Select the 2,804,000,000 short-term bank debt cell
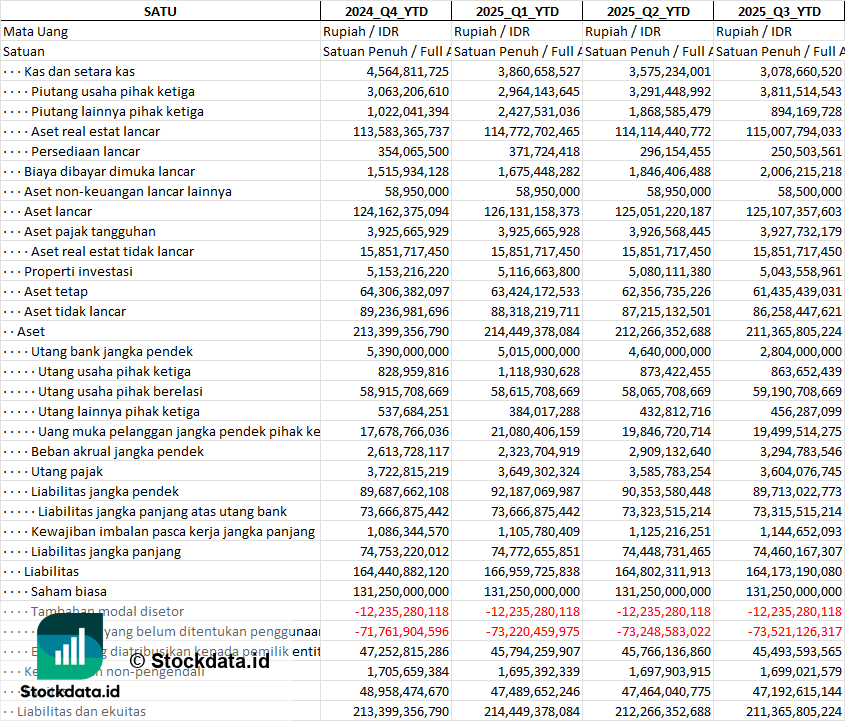The width and height of the screenshot is (845, 721). click(791, 352)
